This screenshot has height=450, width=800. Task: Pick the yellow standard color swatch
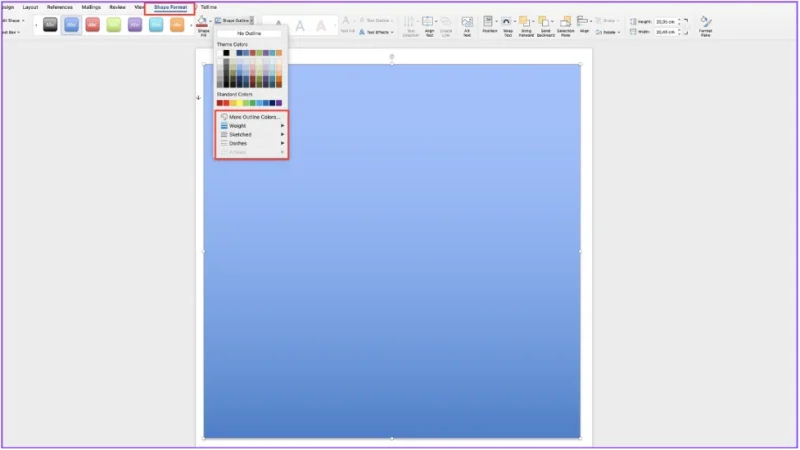click(x=241, y=103)
